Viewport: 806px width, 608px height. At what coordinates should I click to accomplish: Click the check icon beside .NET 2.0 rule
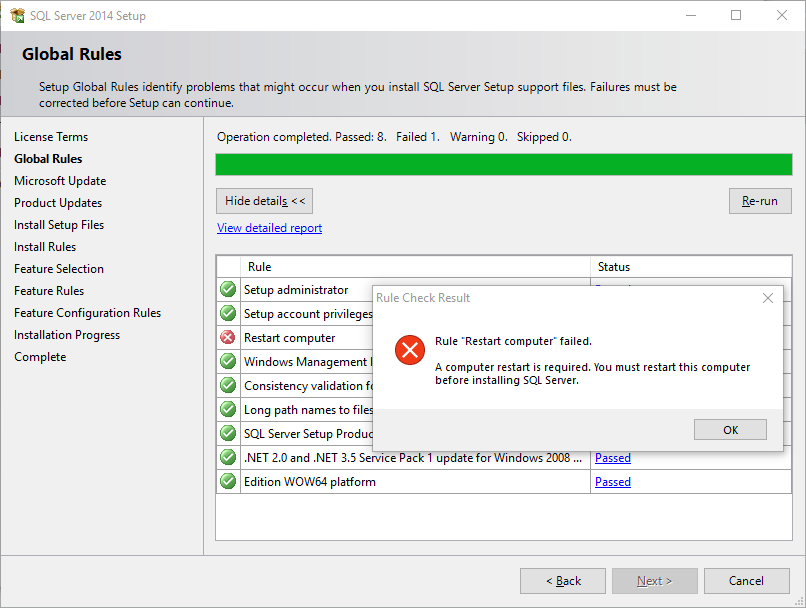point(228,457)
